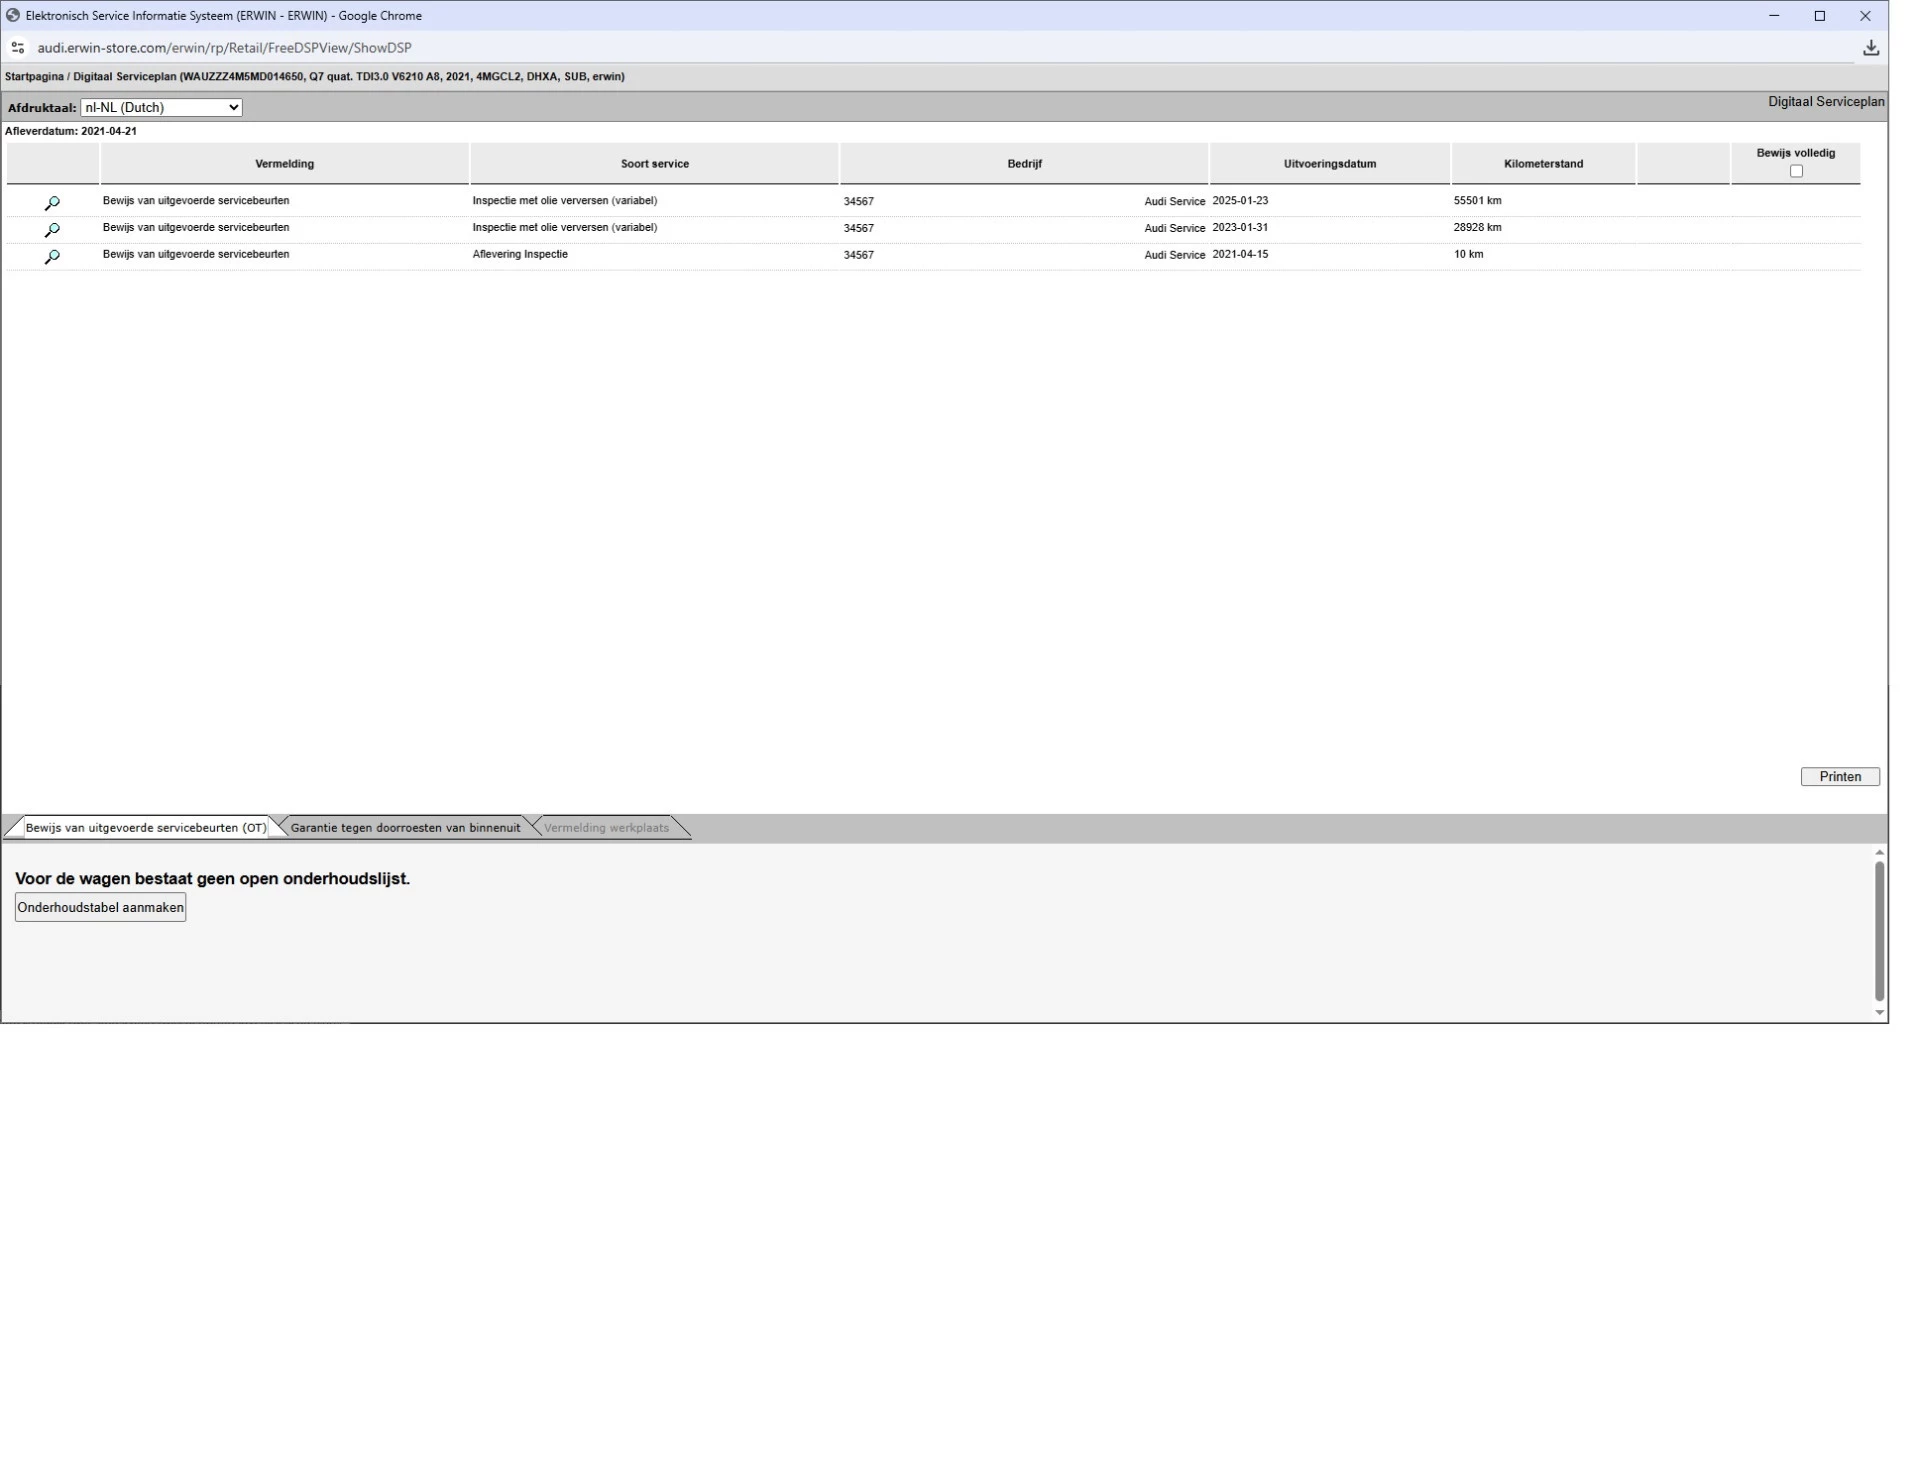Screen dimensions: 1920x1484
Task: Click the Vermelding werkplaats tab
Action: [606, 828]
